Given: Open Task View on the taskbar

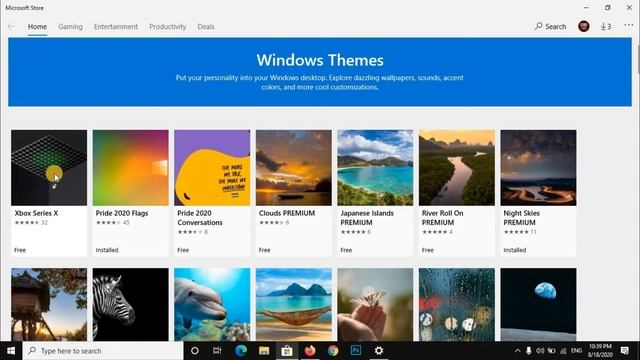Looking at the screenshot, I should click(217, 351).
